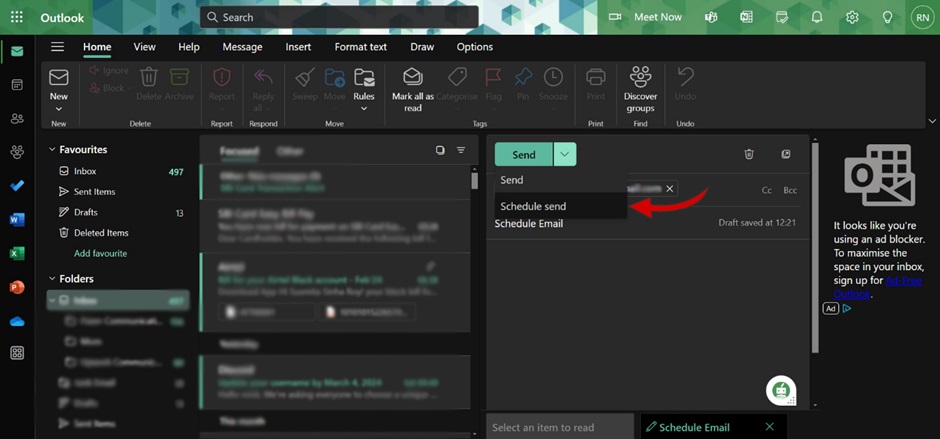Screen dimensions: 940x439
Task: Click Rules folder icon in ribbon
Action: click(x=364, y=77)
